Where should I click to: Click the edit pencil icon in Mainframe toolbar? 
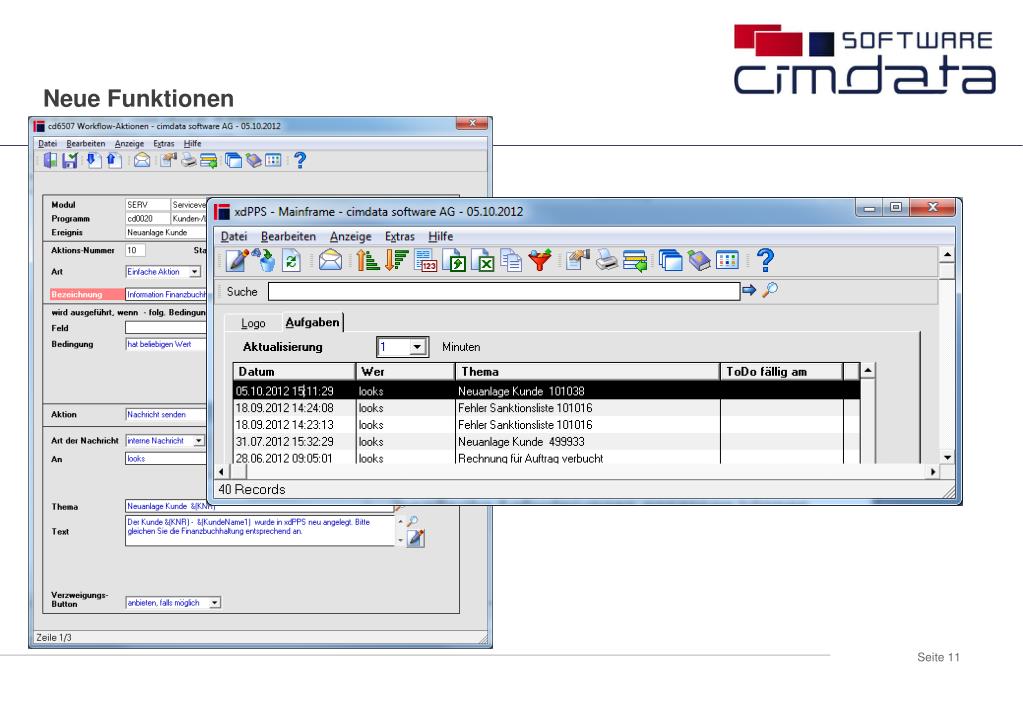(237, 260)
